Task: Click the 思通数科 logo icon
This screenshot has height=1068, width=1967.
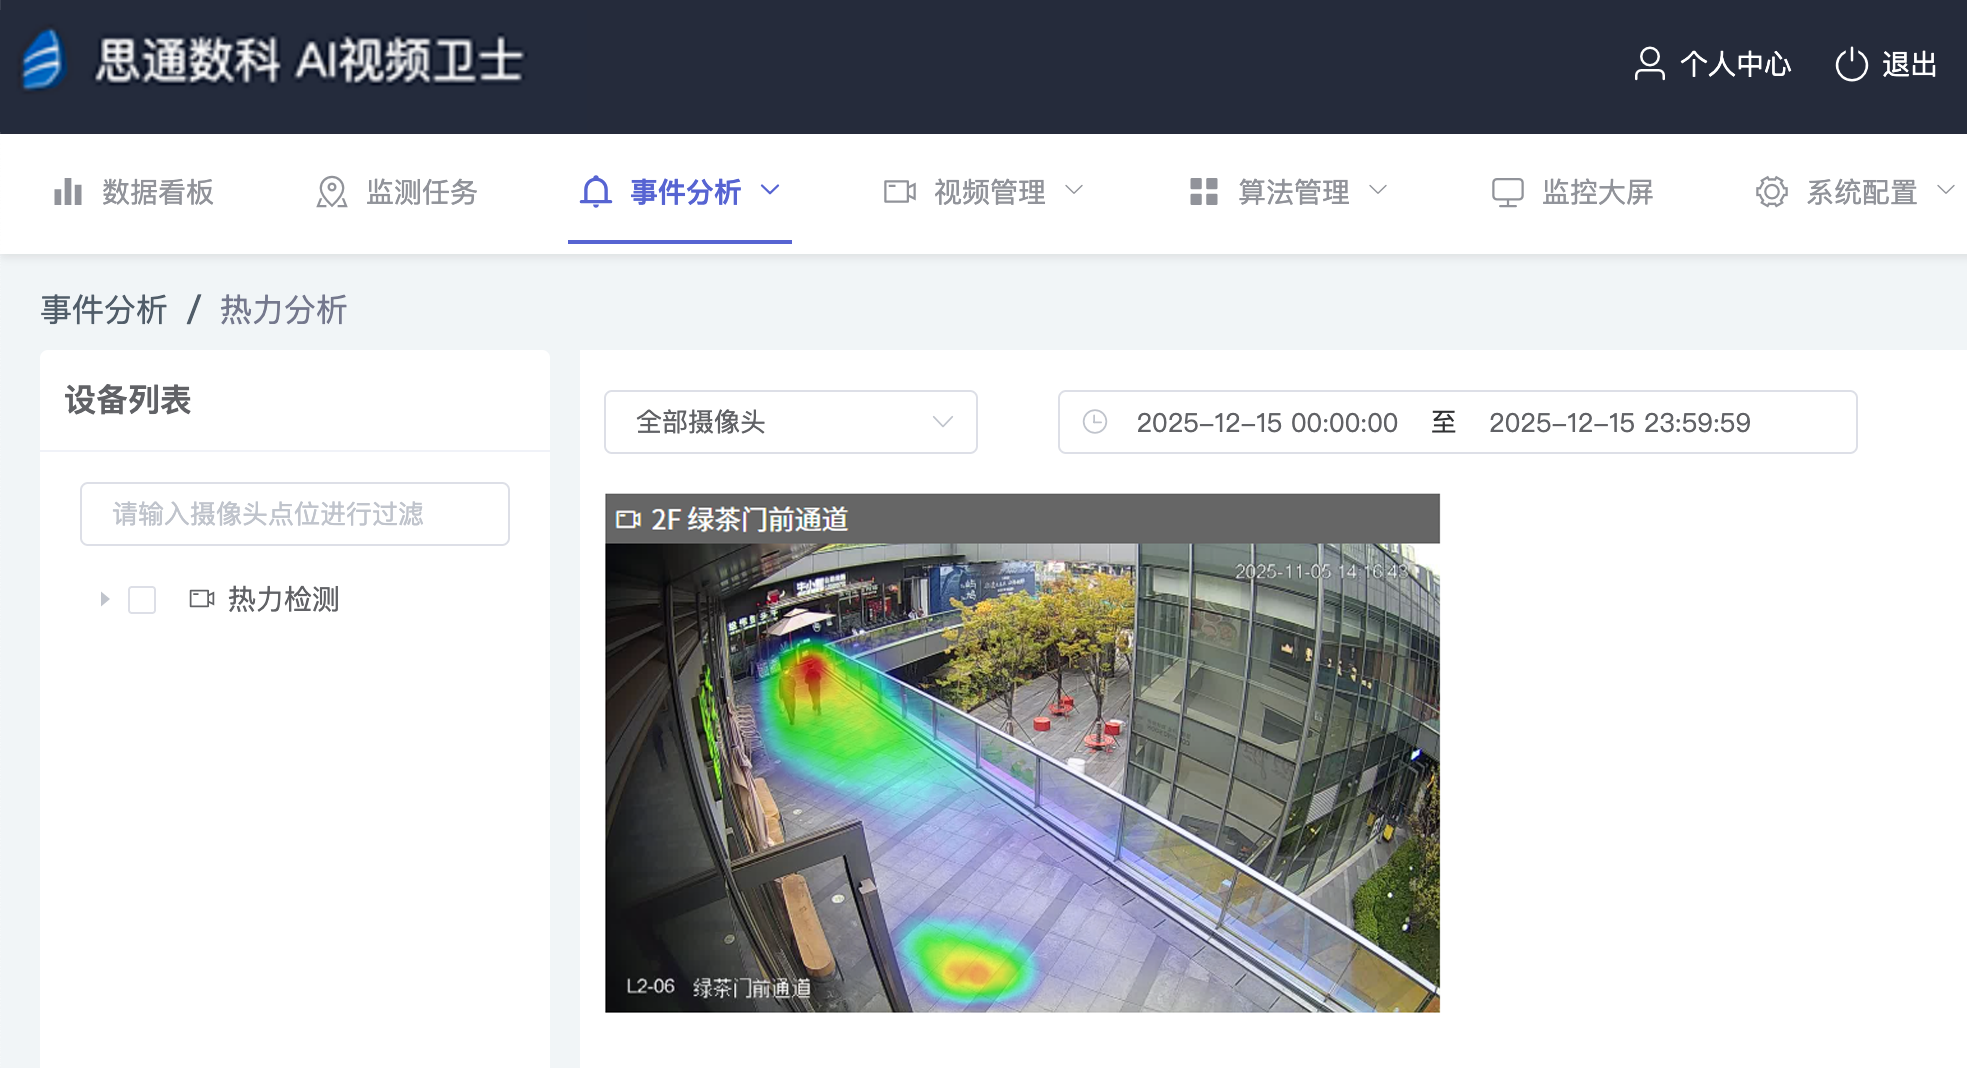Action: tap(43, 60)
